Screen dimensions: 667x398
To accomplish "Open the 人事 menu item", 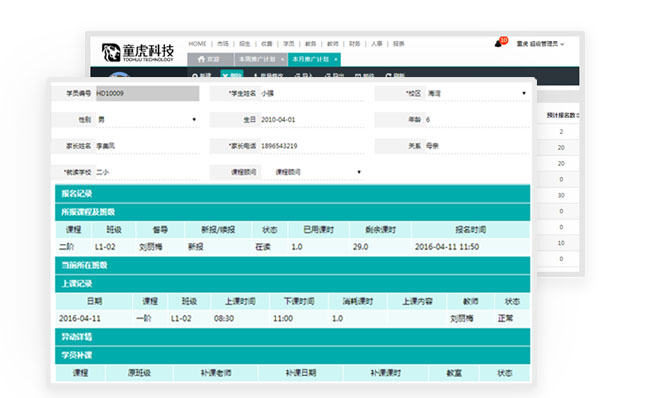I will pyautogui.click(x=376, y=44).
